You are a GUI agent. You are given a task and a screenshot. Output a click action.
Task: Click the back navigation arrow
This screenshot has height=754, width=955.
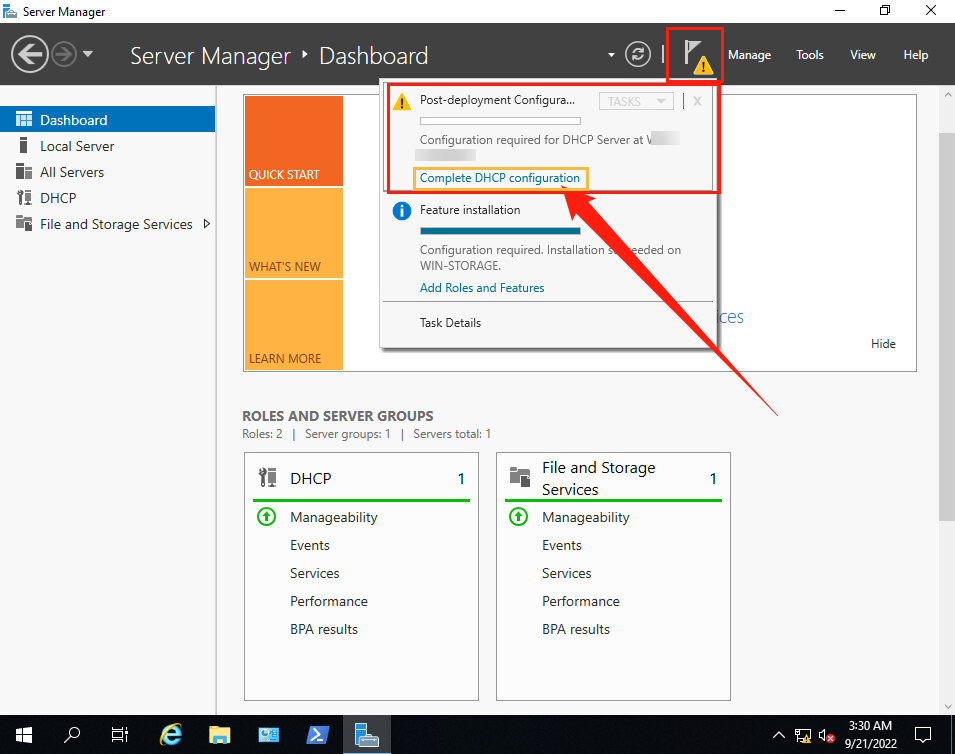30,55
